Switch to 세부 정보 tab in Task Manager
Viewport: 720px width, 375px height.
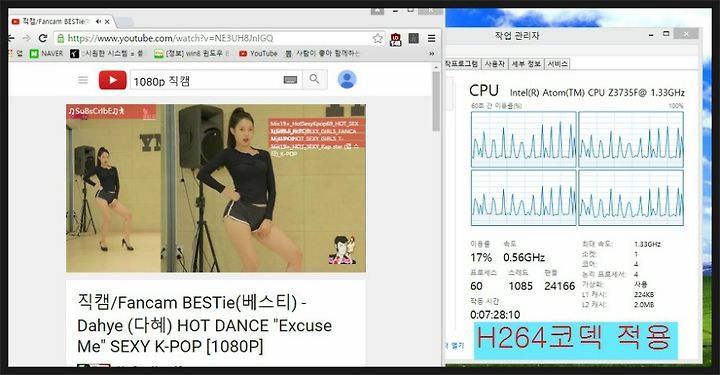click(x=526, y=64)
